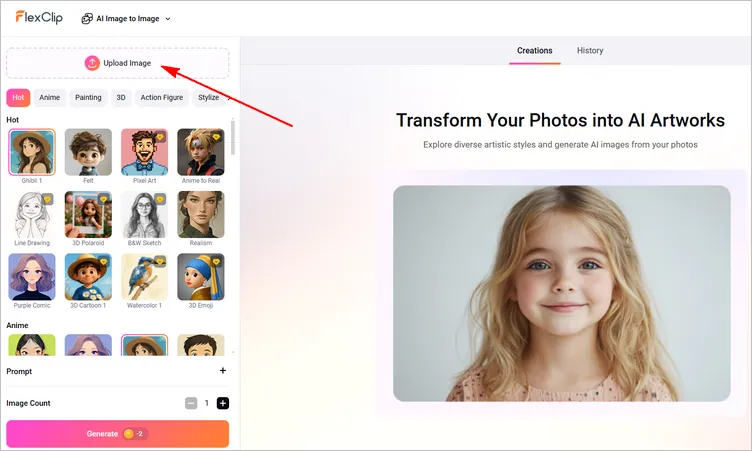Click the Image Count label
The width and height of the screenshot is (752, 451).
tap(28, 403)
